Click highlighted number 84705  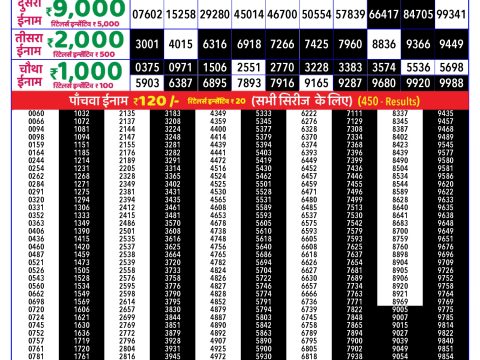click(418, 15)
